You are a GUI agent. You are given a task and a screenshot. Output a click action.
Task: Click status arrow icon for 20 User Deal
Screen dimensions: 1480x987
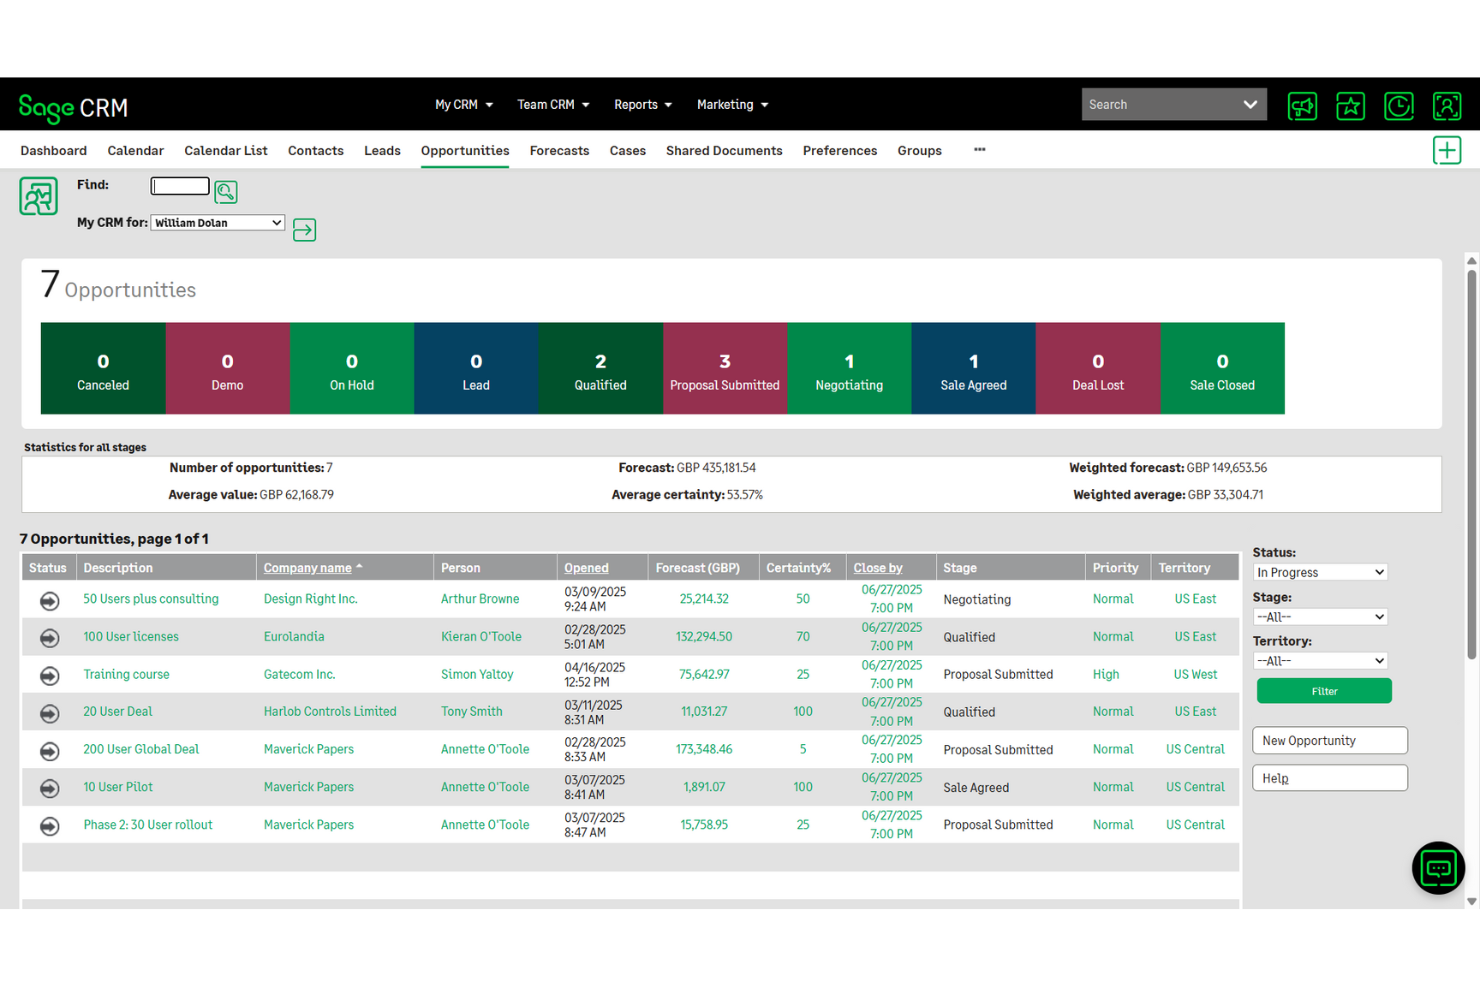[x=49, y=713]
